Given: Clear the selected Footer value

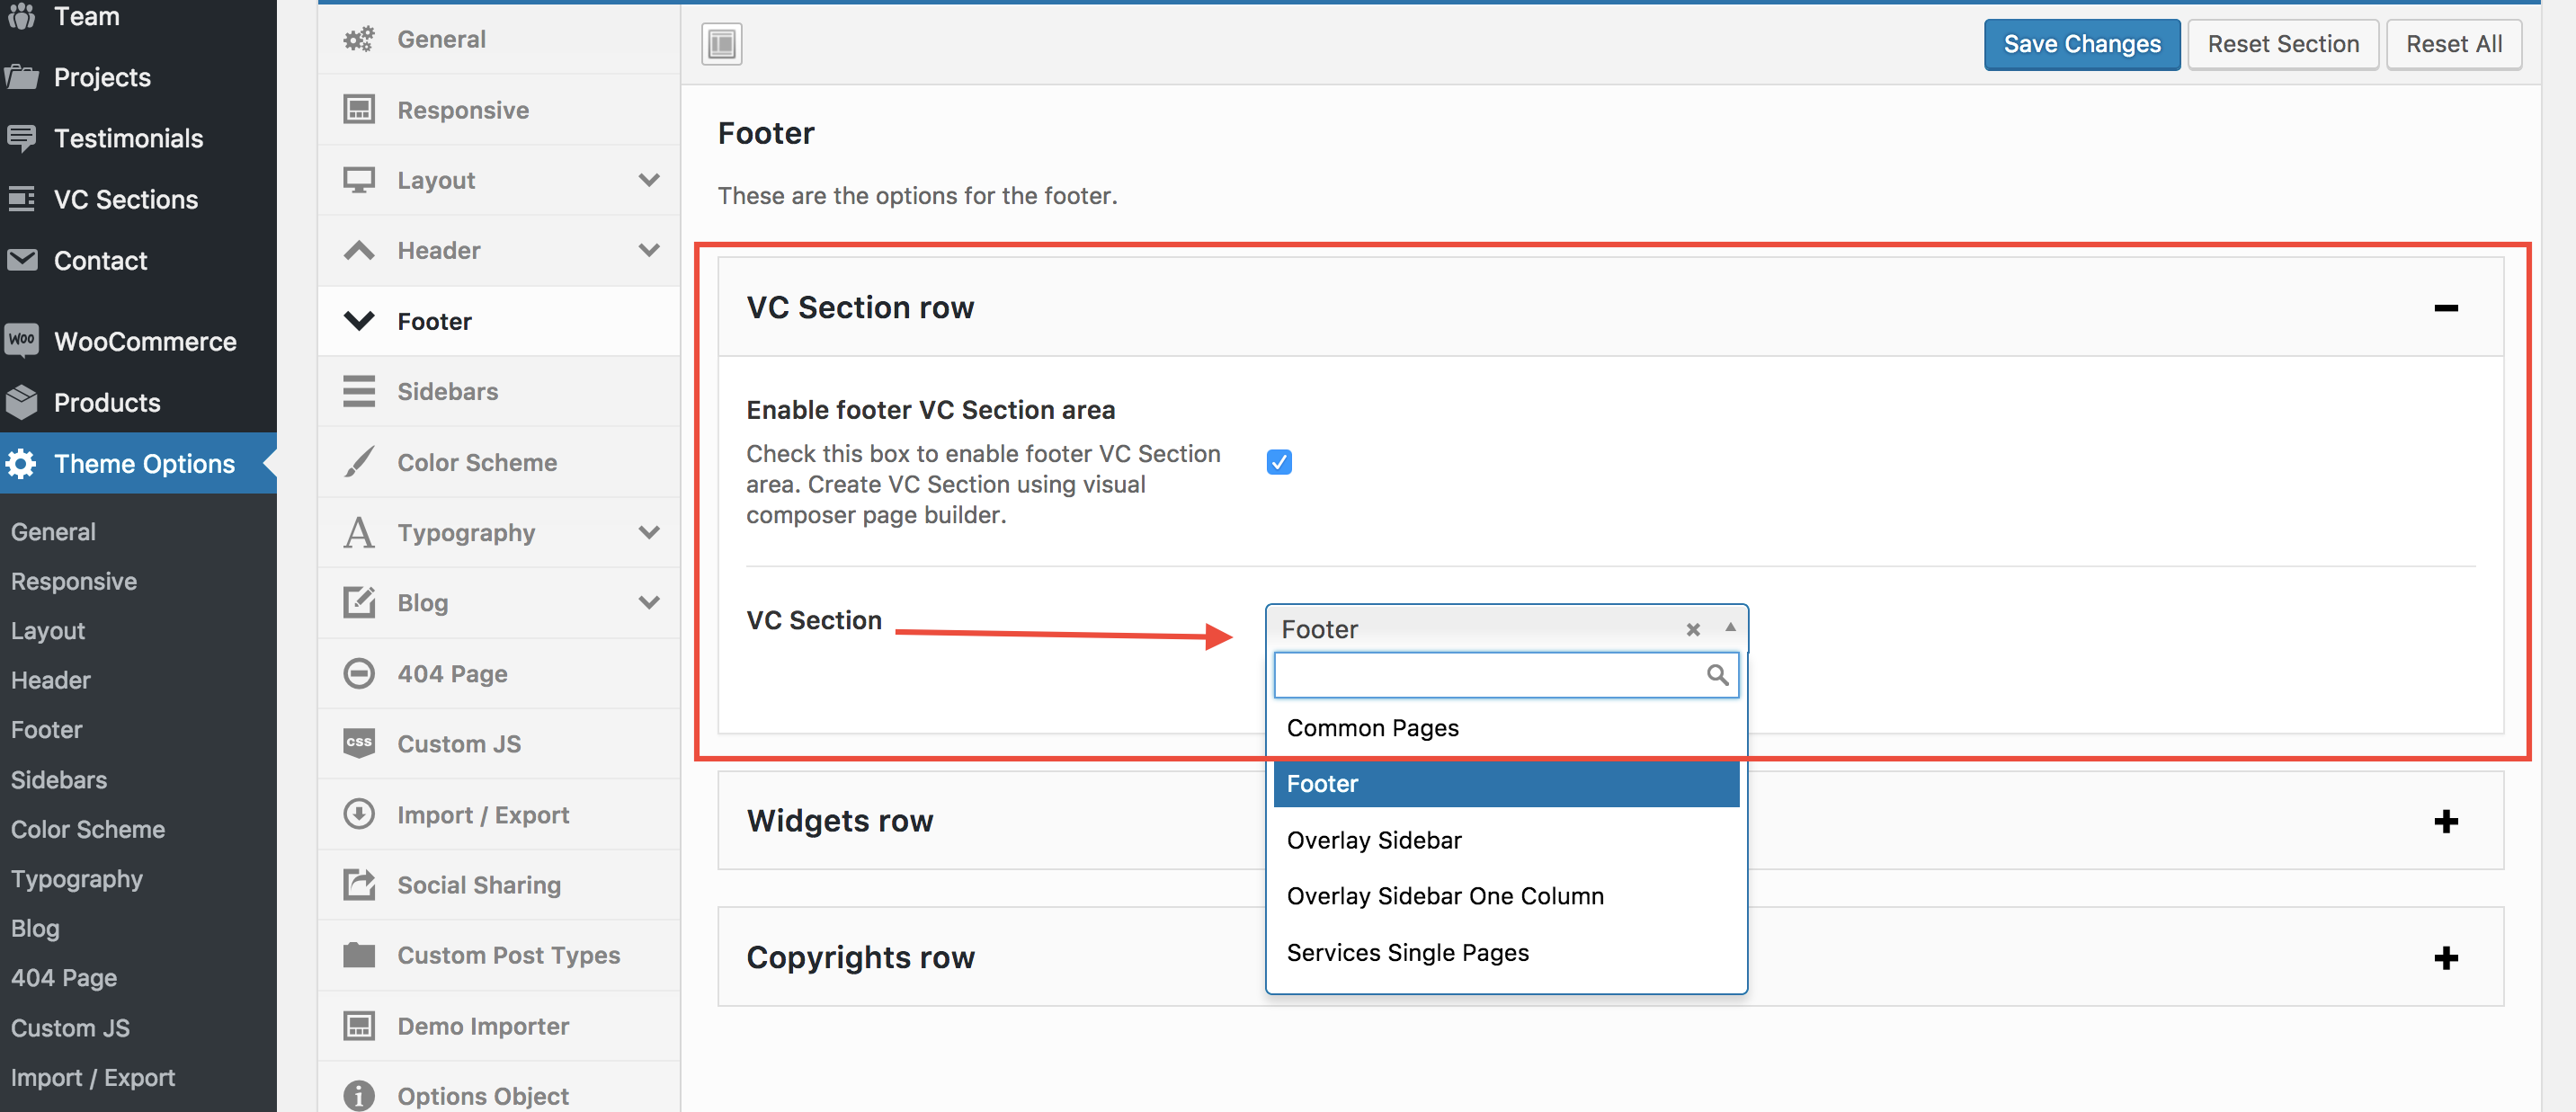Looking at the screenshot, I should (x=1692, y=629).
